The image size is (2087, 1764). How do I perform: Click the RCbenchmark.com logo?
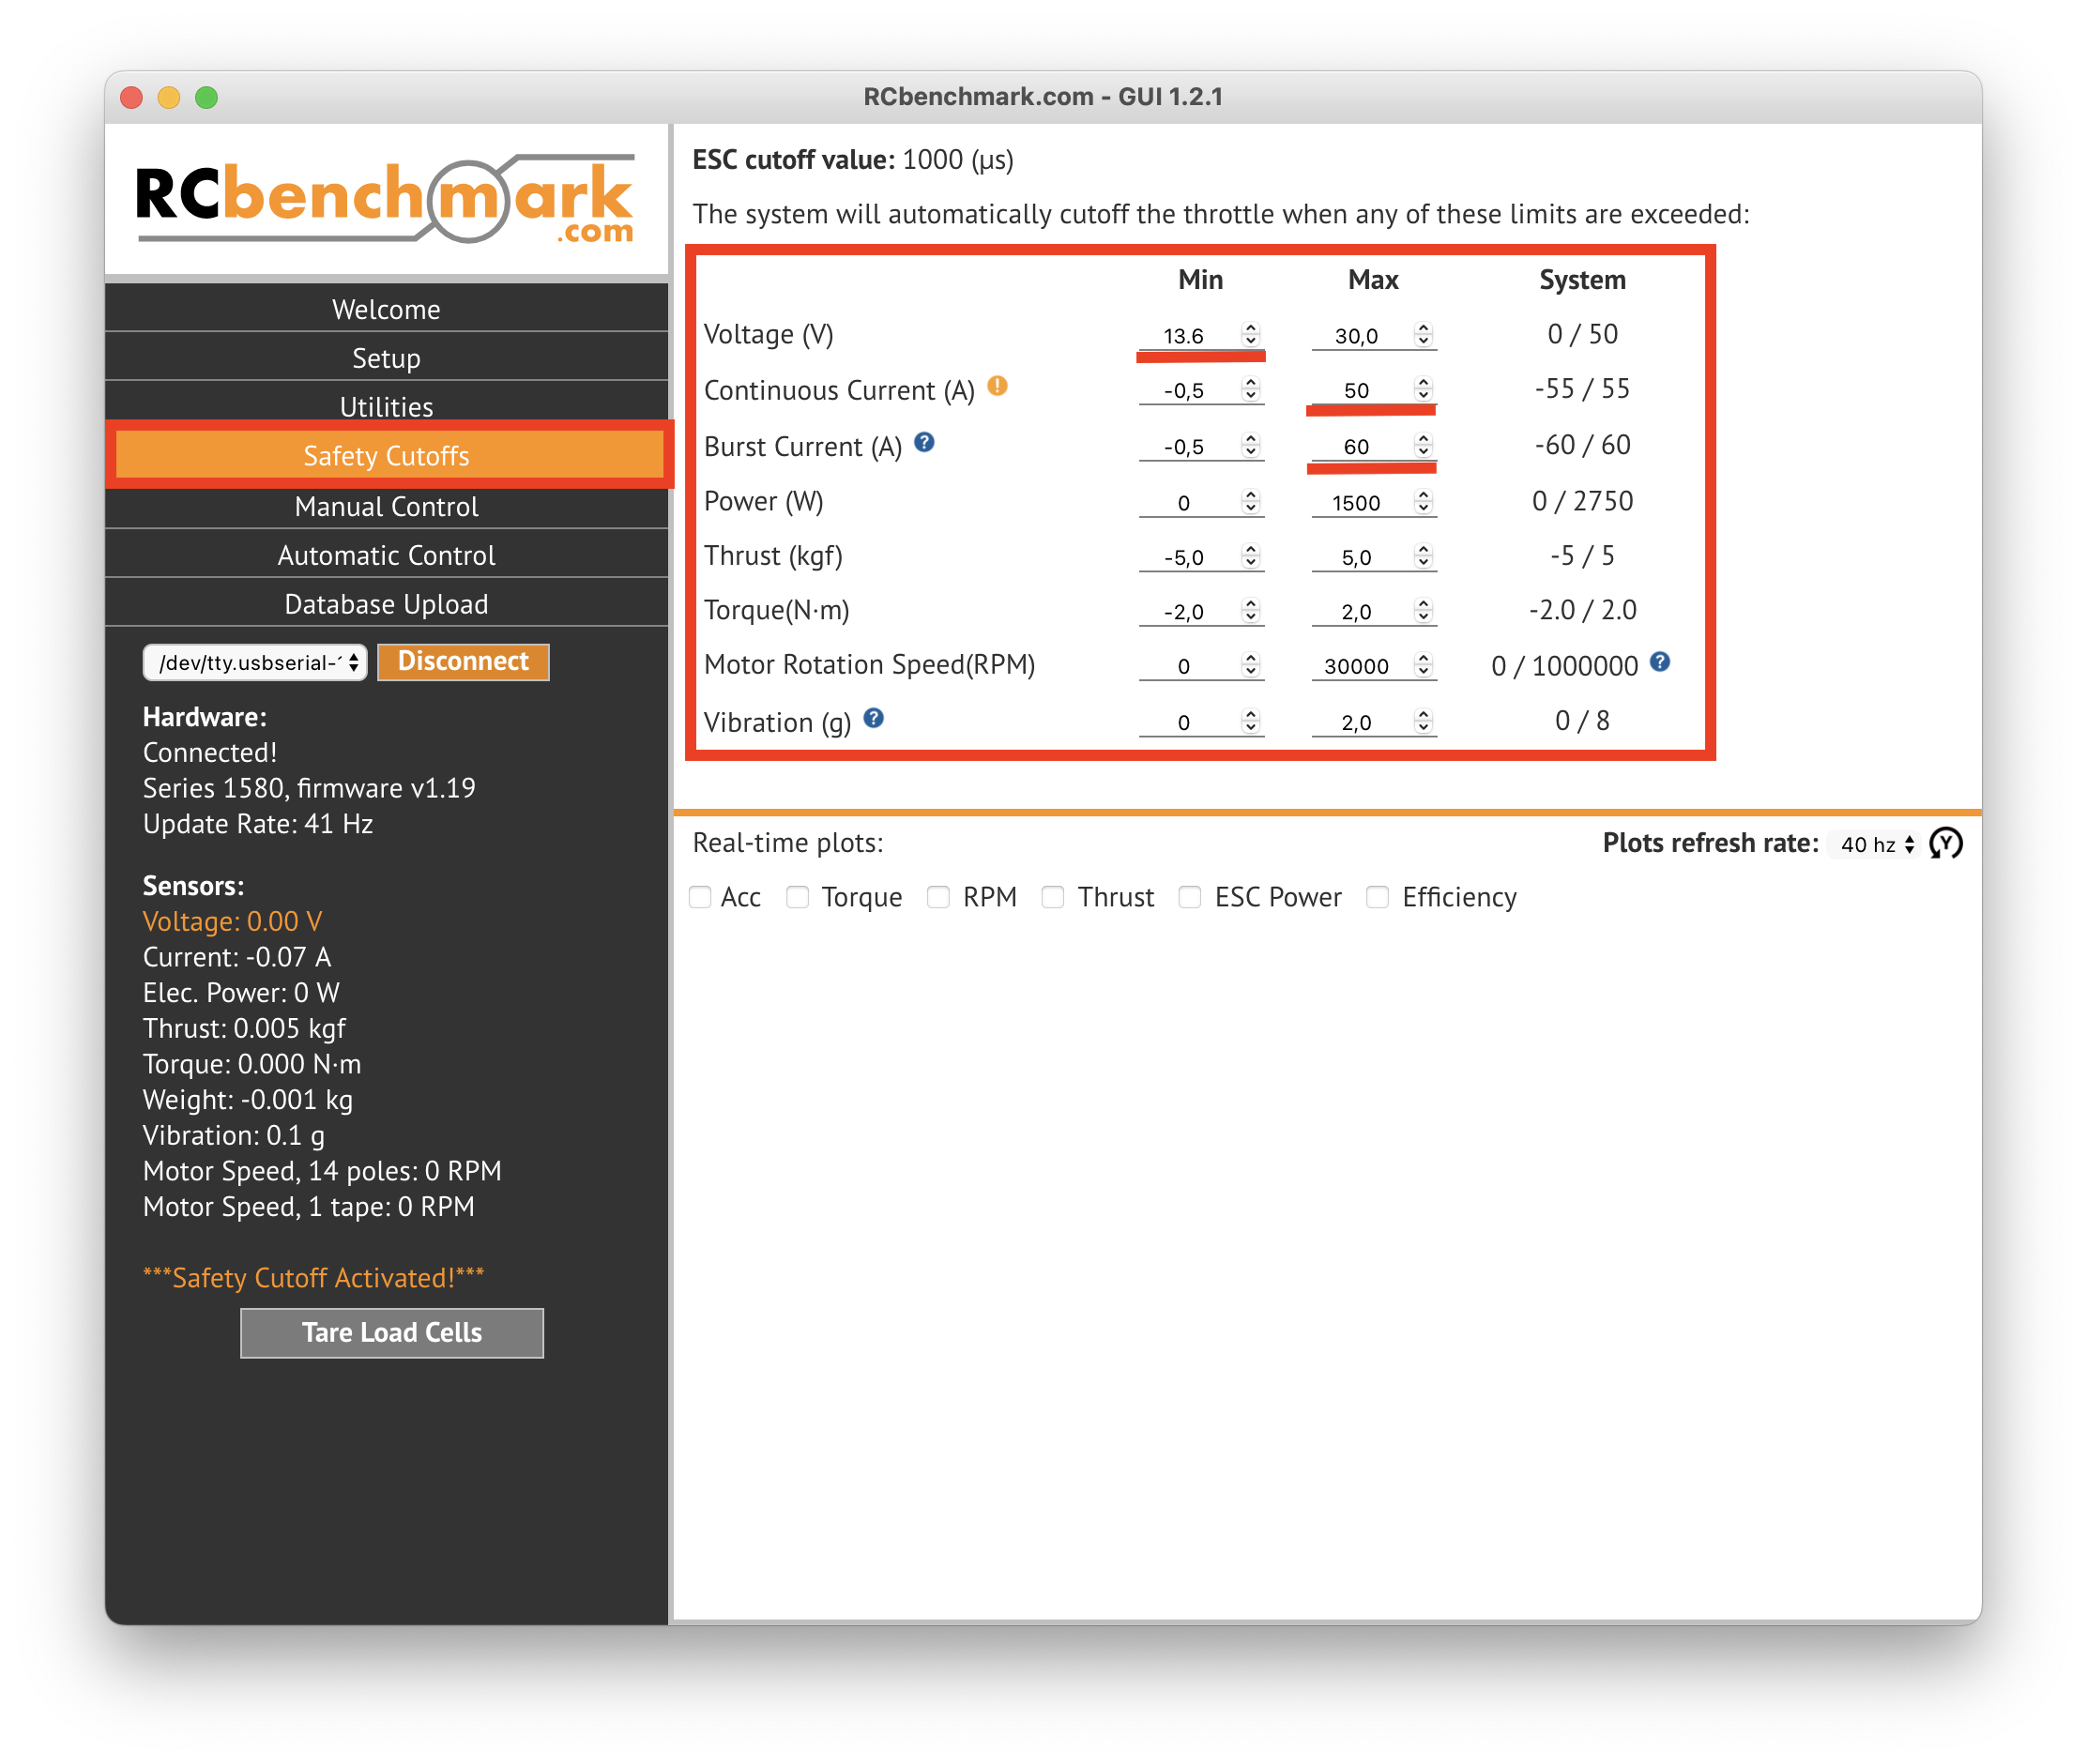386,198
